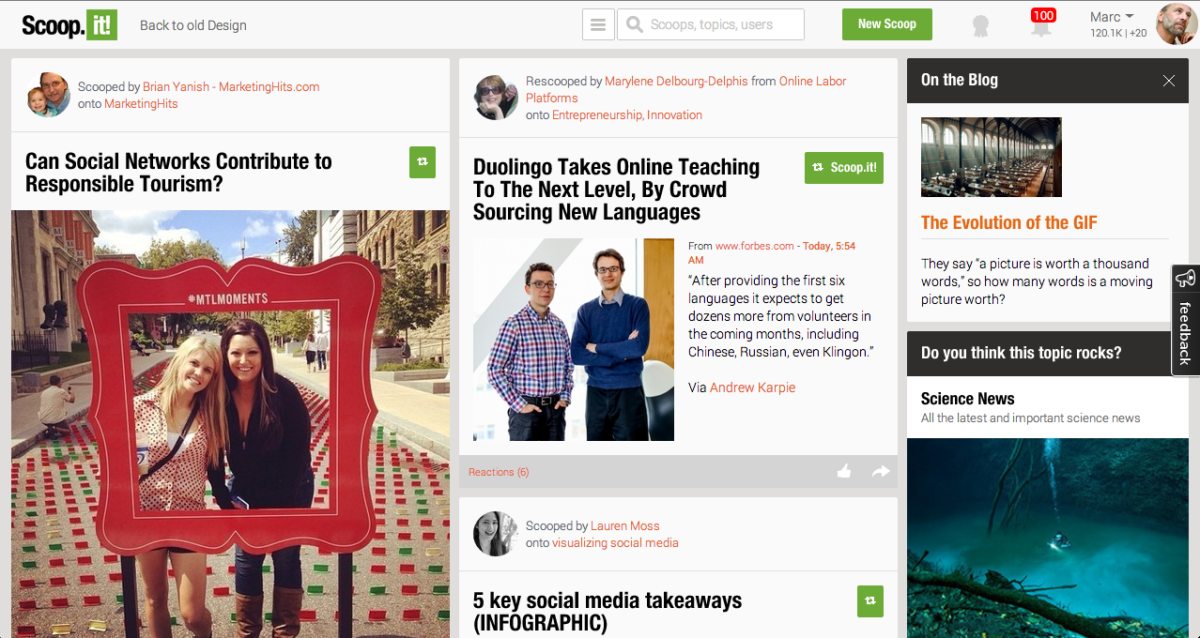Open Marylene Delbourg-Delphis profile link
The width and height of the screenshot is (1200, 638).
[x=677, y=81]
